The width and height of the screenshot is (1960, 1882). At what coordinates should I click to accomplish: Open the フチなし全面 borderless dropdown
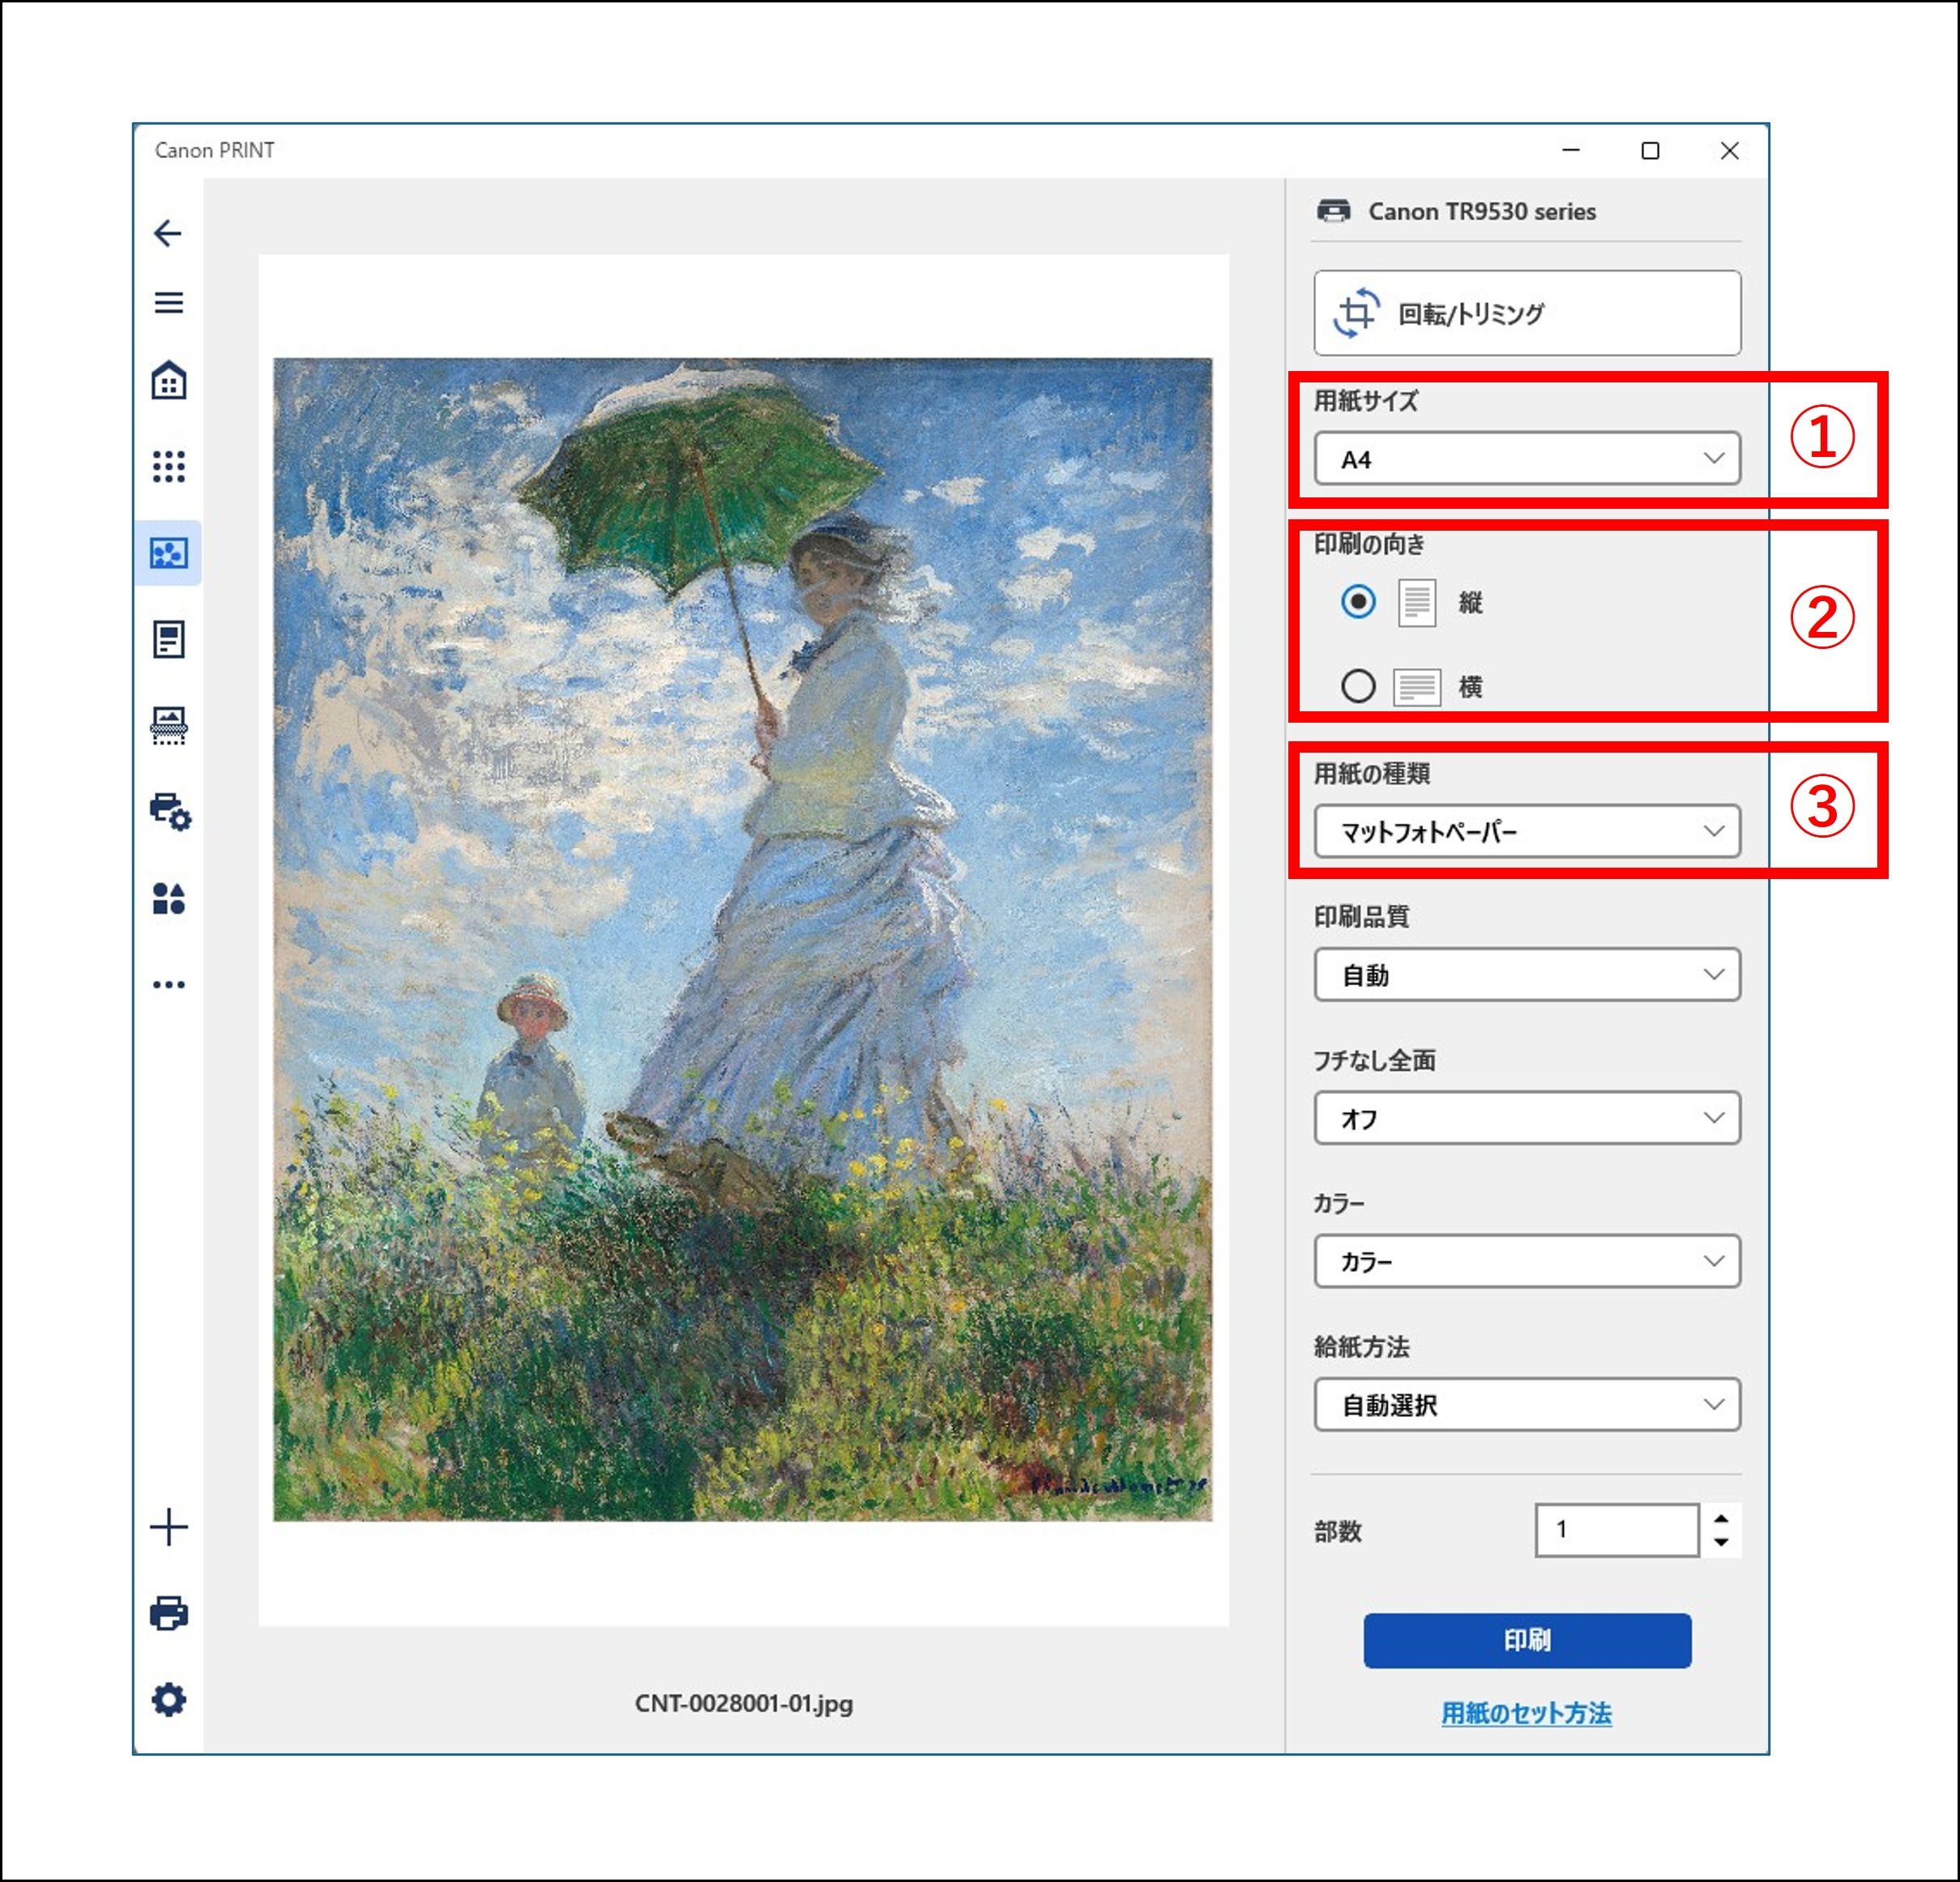click(x=1526, y=1118)
